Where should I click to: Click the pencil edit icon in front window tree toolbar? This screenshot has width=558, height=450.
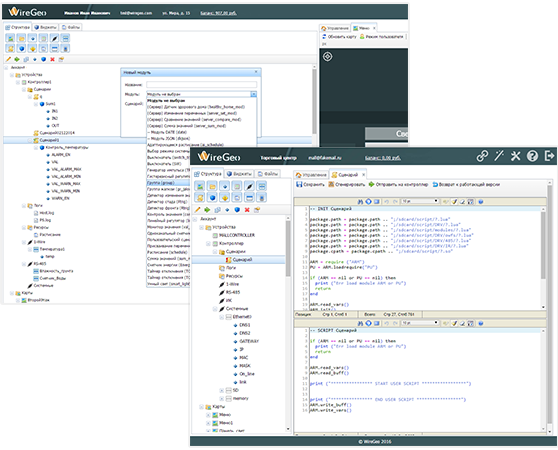pyautogui.click(x=198, y=210)
